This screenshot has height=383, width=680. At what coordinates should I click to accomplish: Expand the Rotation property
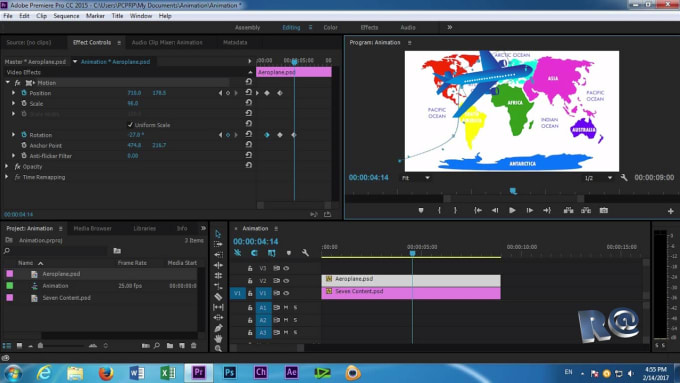(x=13, y=135)
